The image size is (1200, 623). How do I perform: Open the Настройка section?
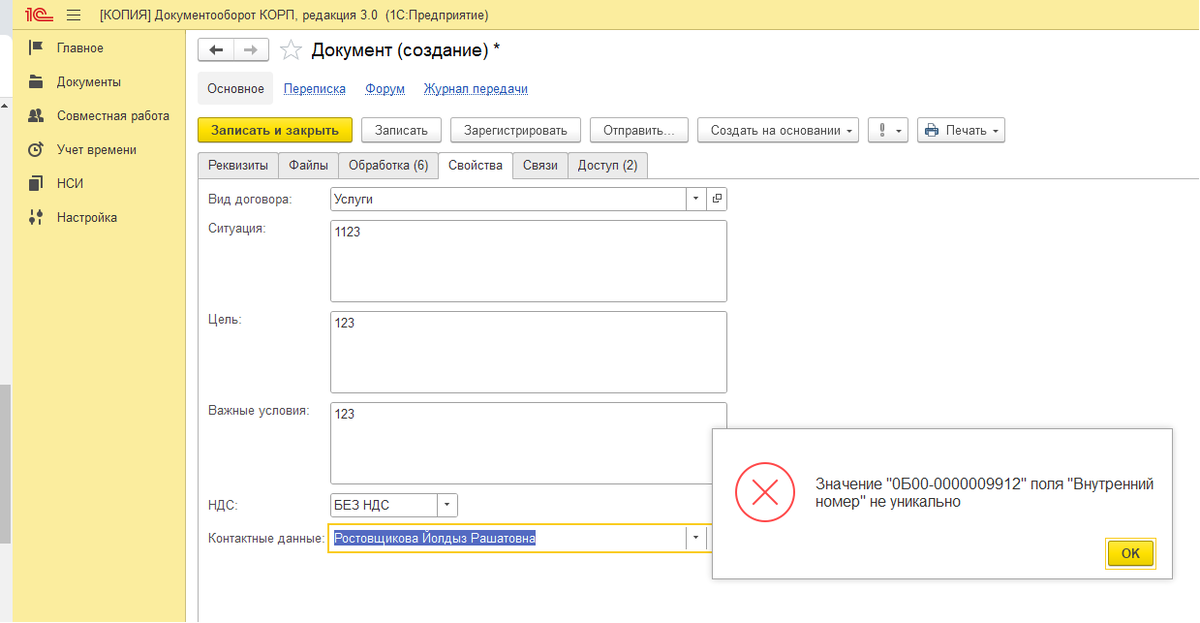[86, 217]
